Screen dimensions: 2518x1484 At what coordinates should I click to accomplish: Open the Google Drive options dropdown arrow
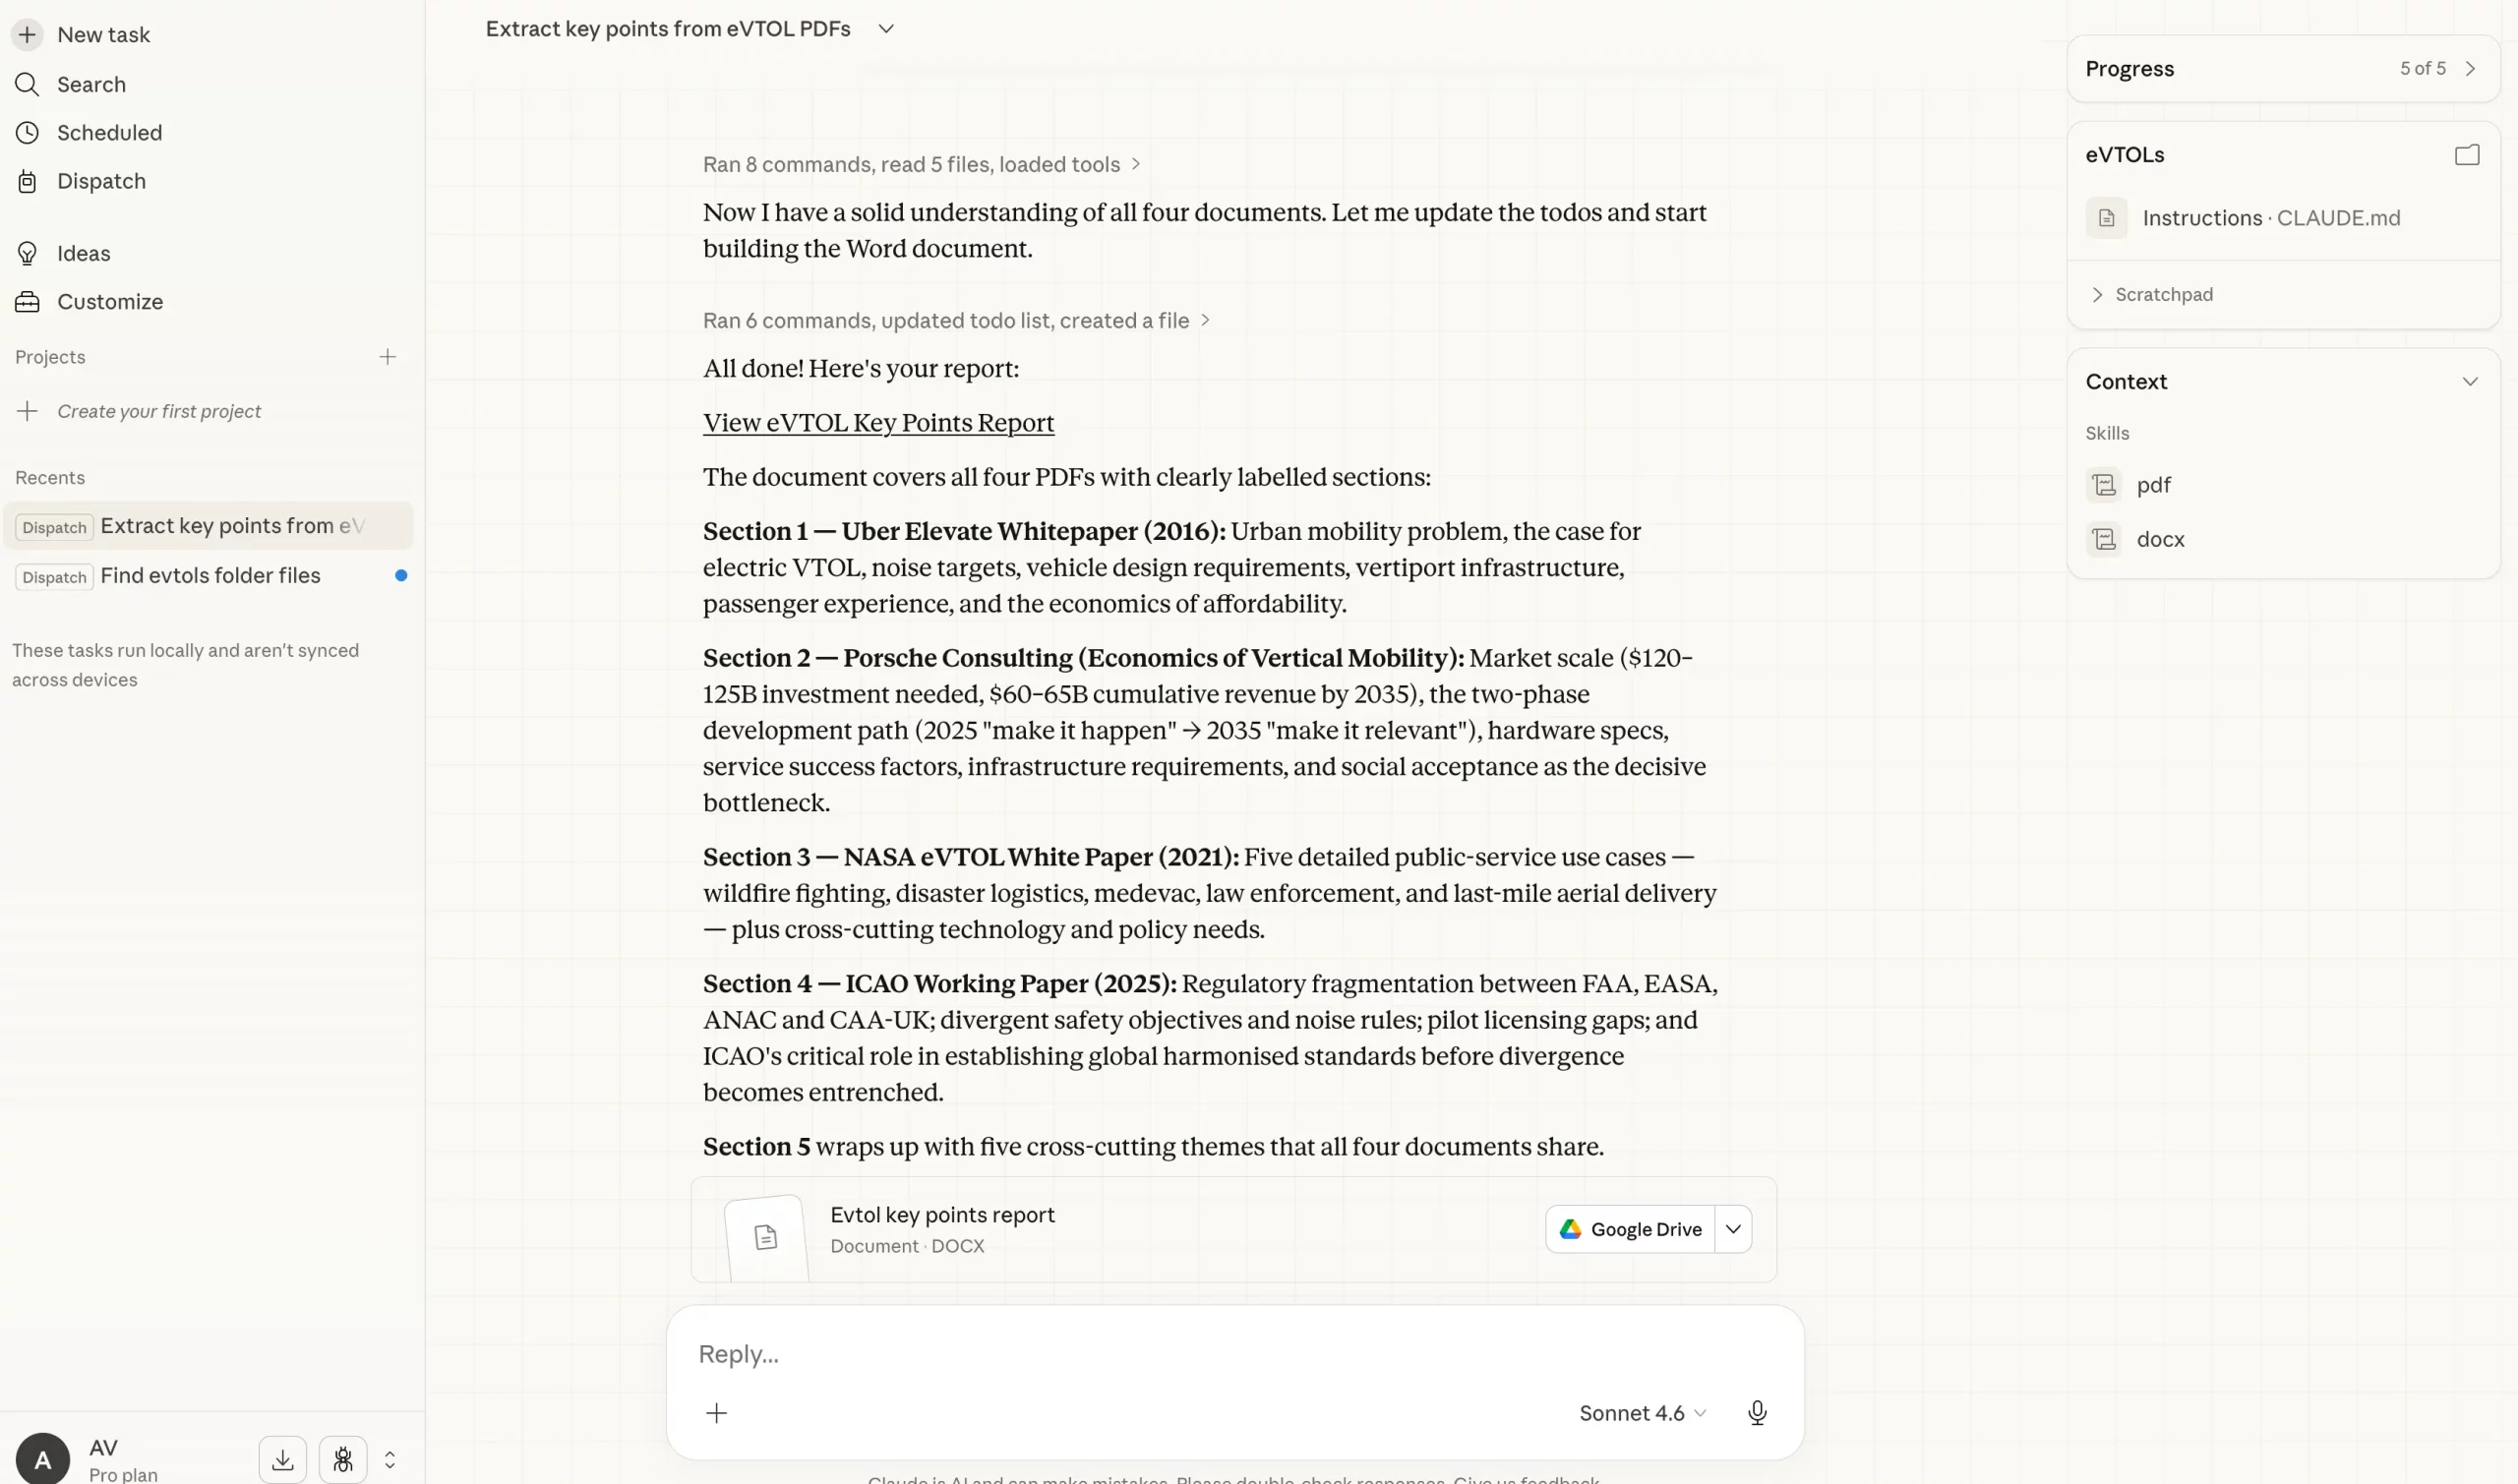point(1733,1229)
